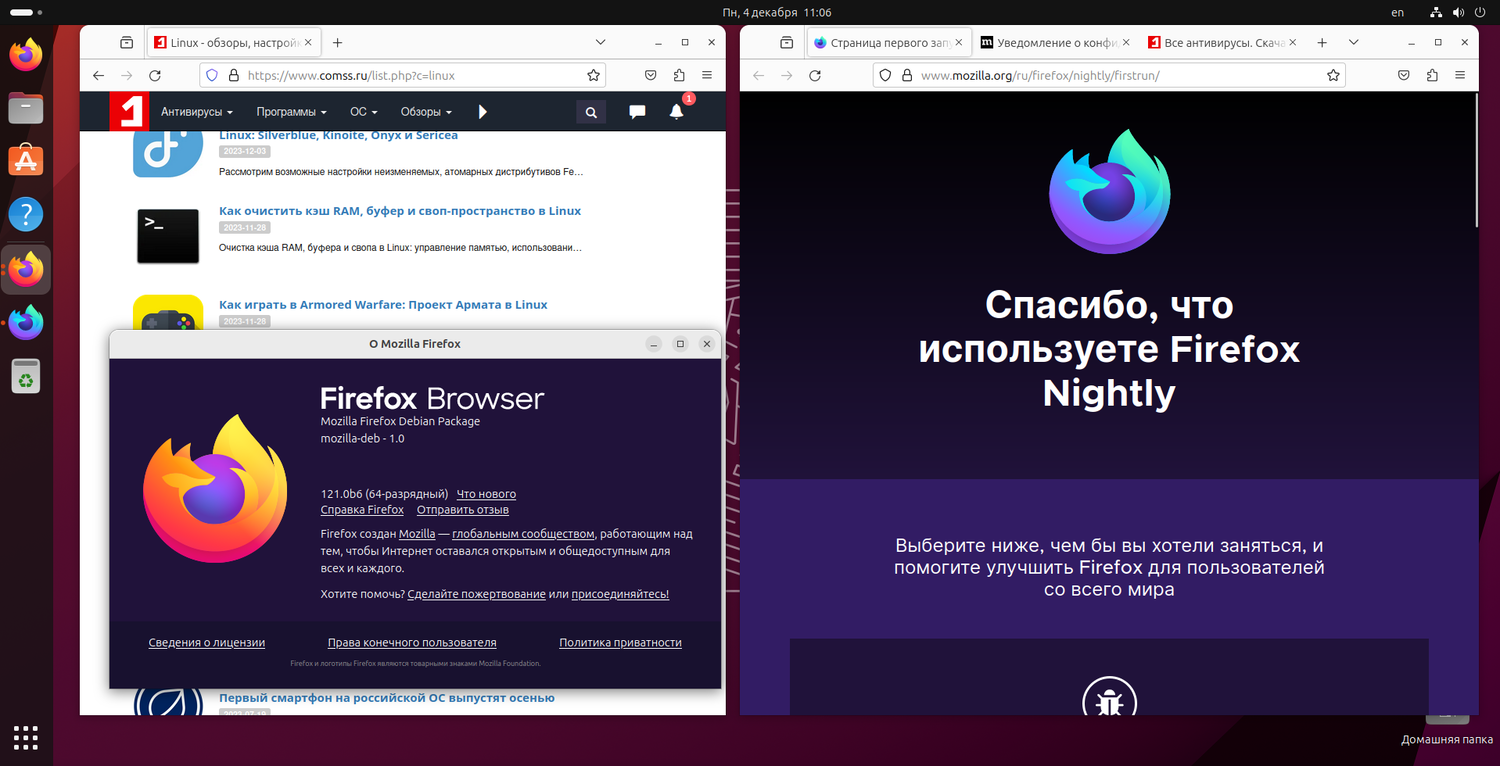Expand the Программы dropdown menu
The height and width of the screenshot is (766, 1500).
tap(291, 112)
